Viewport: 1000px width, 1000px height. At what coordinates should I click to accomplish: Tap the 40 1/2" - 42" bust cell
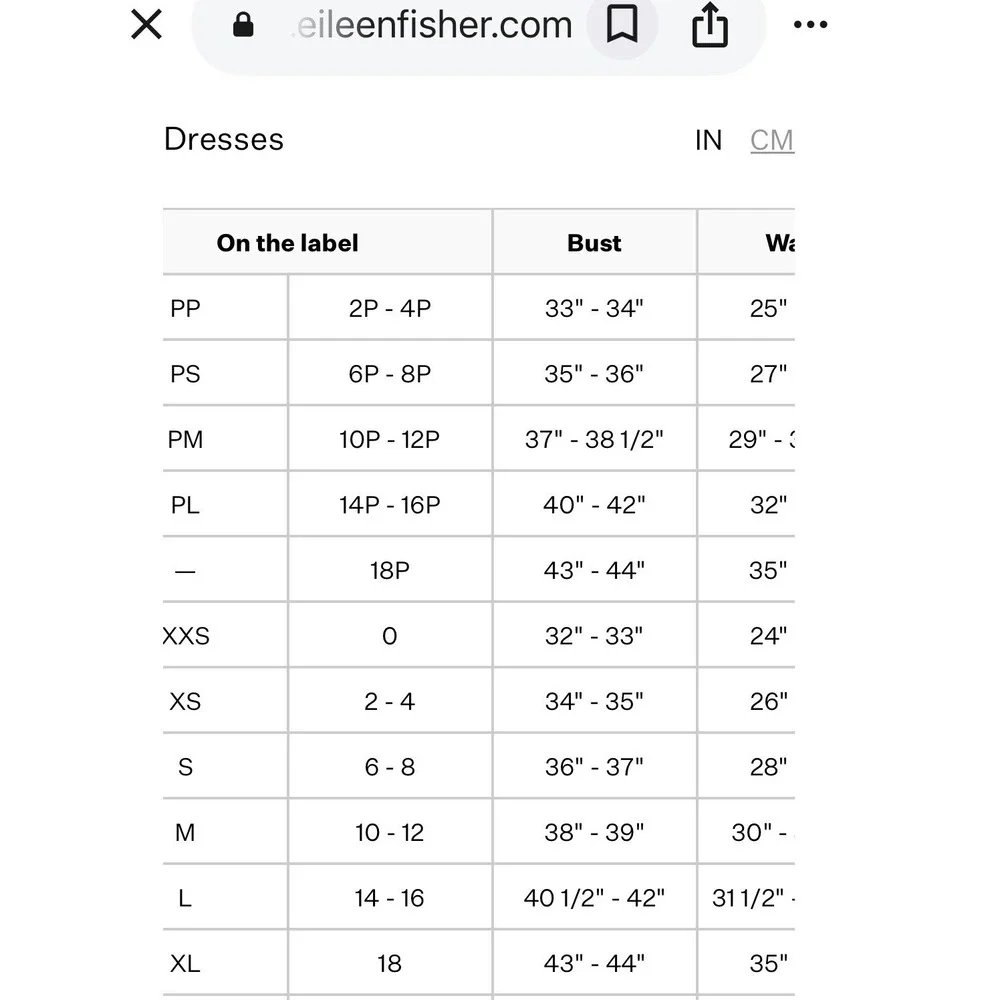pos(594,898)
